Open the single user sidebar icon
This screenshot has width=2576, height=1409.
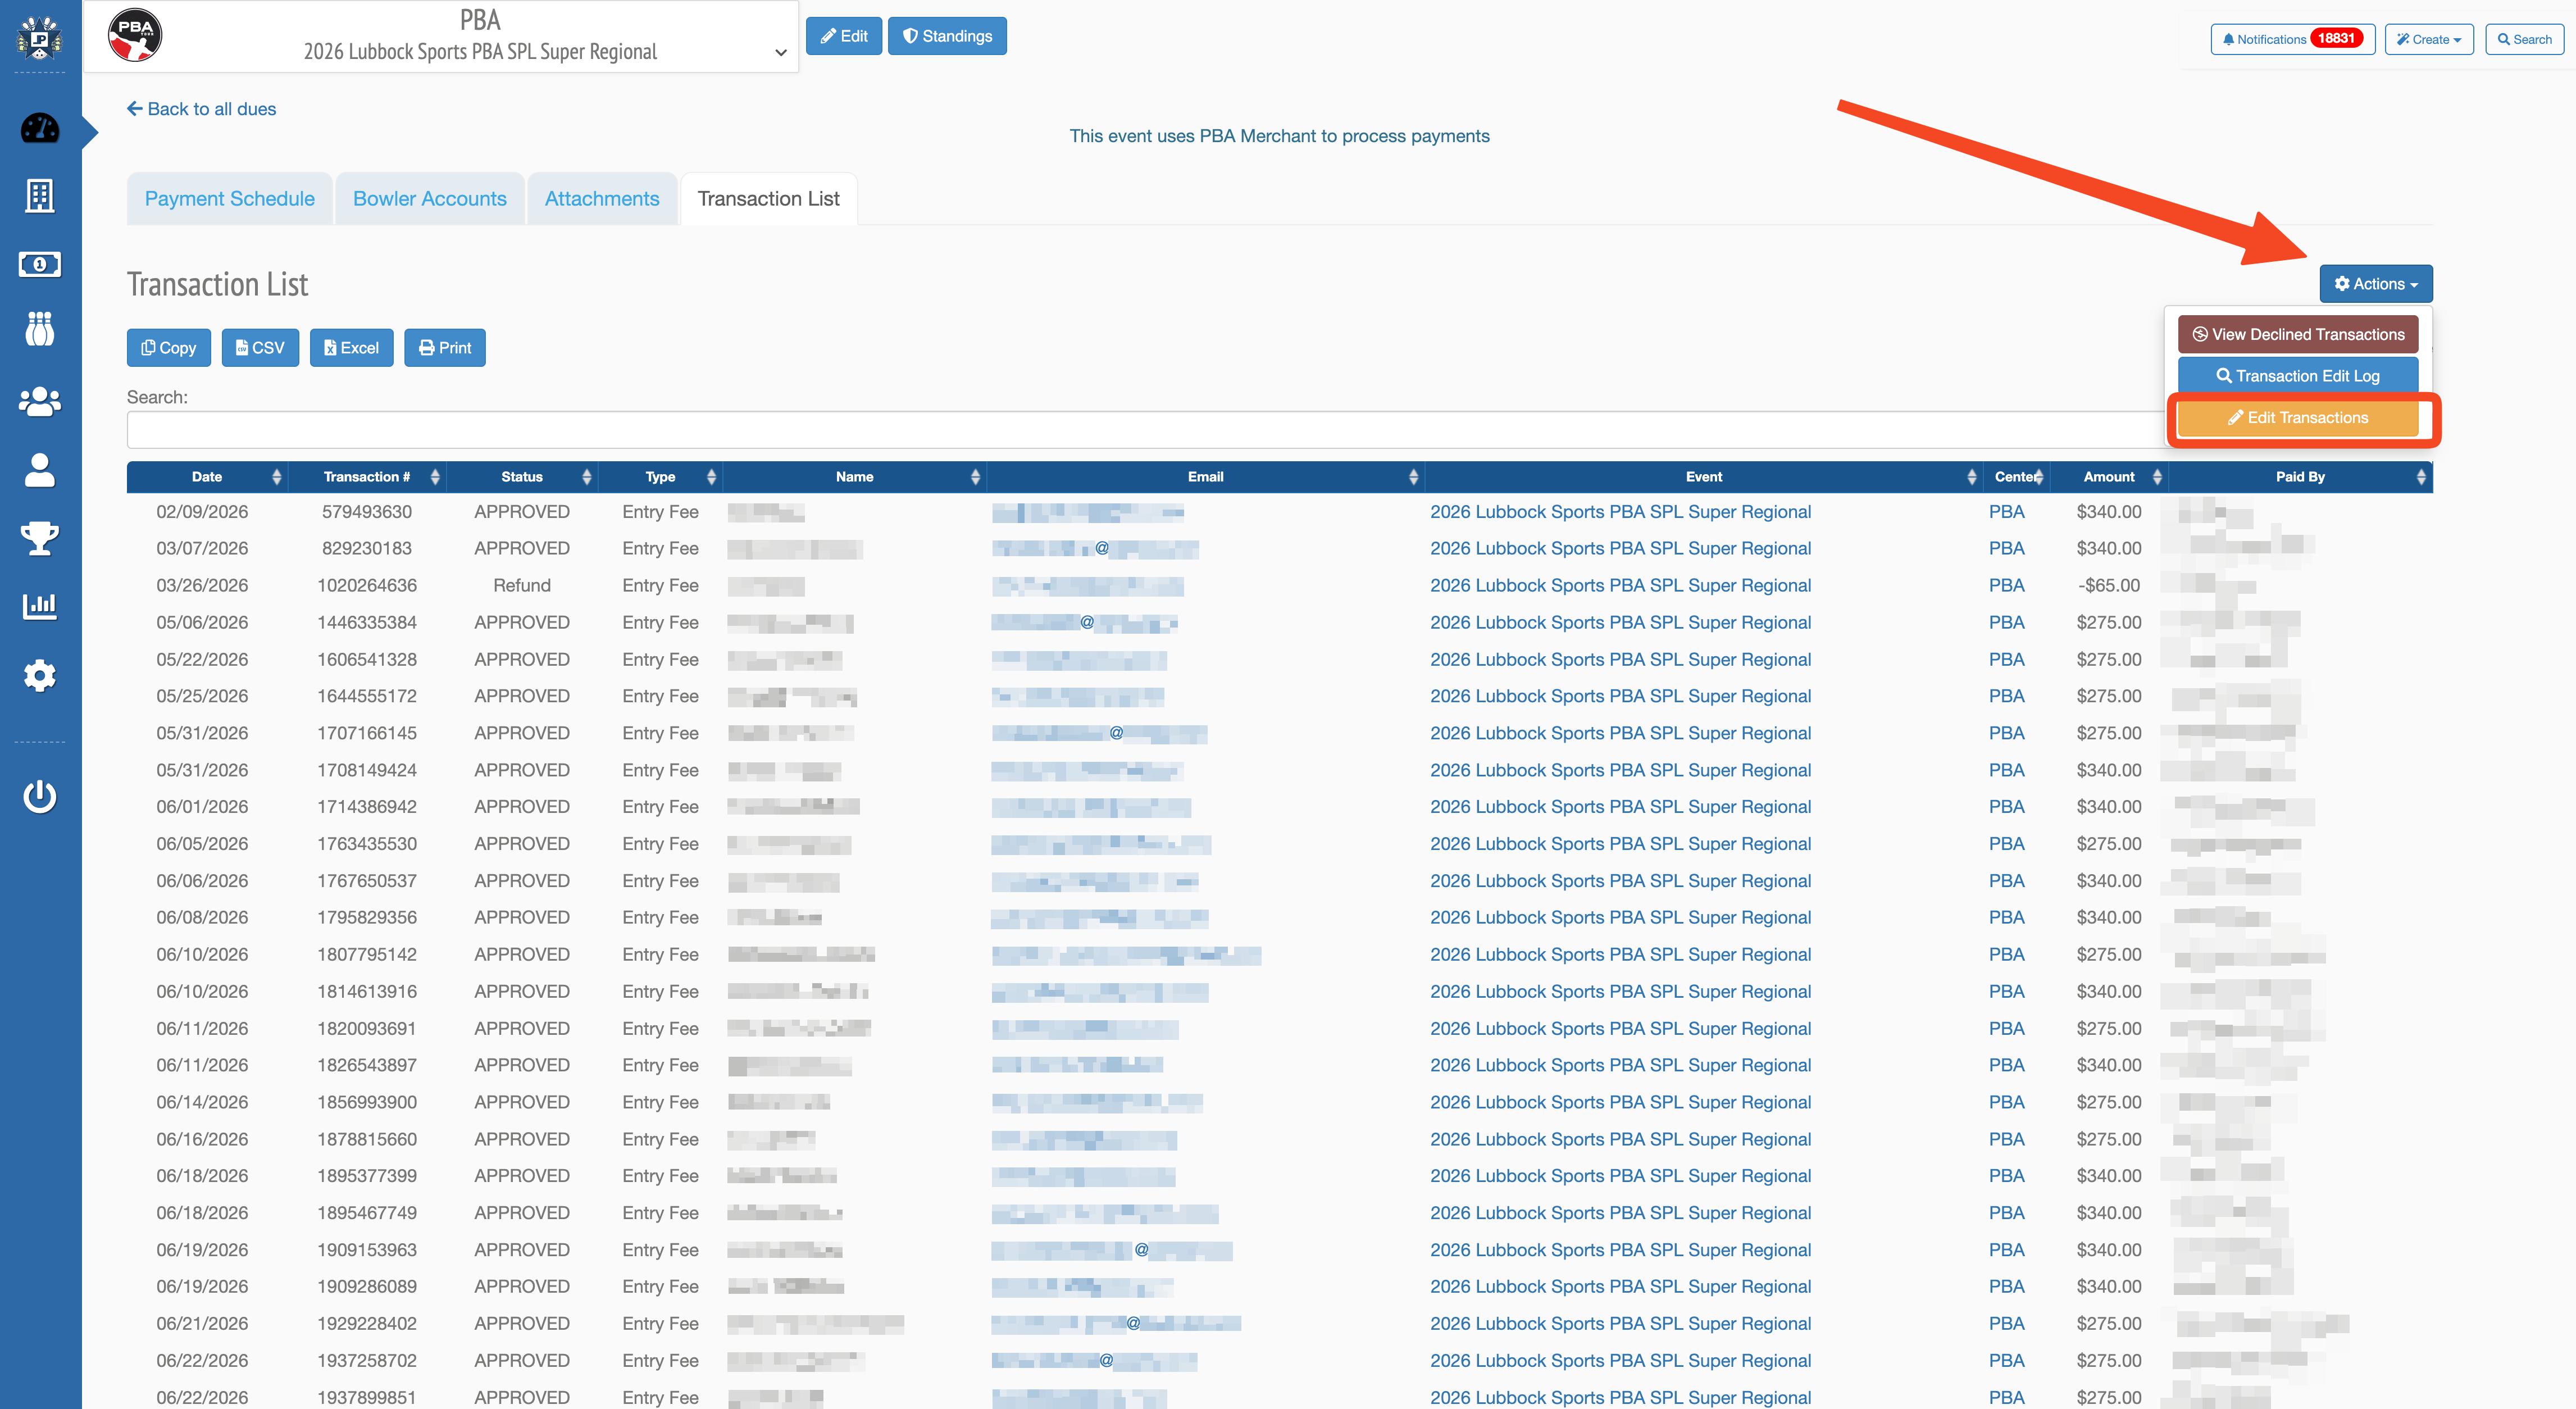click(x=40, y=470)
